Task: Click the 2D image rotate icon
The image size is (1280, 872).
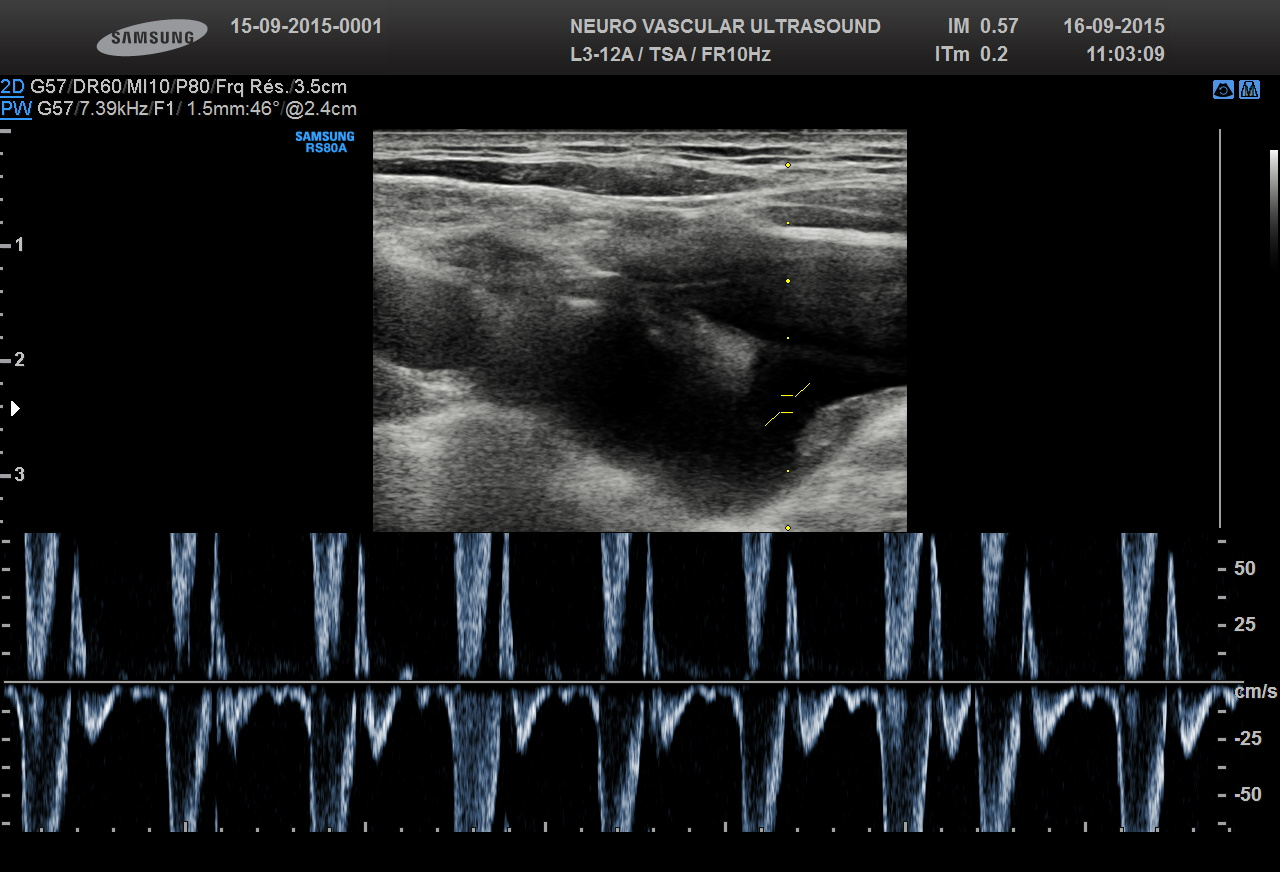Action: tap(1223, 90)
